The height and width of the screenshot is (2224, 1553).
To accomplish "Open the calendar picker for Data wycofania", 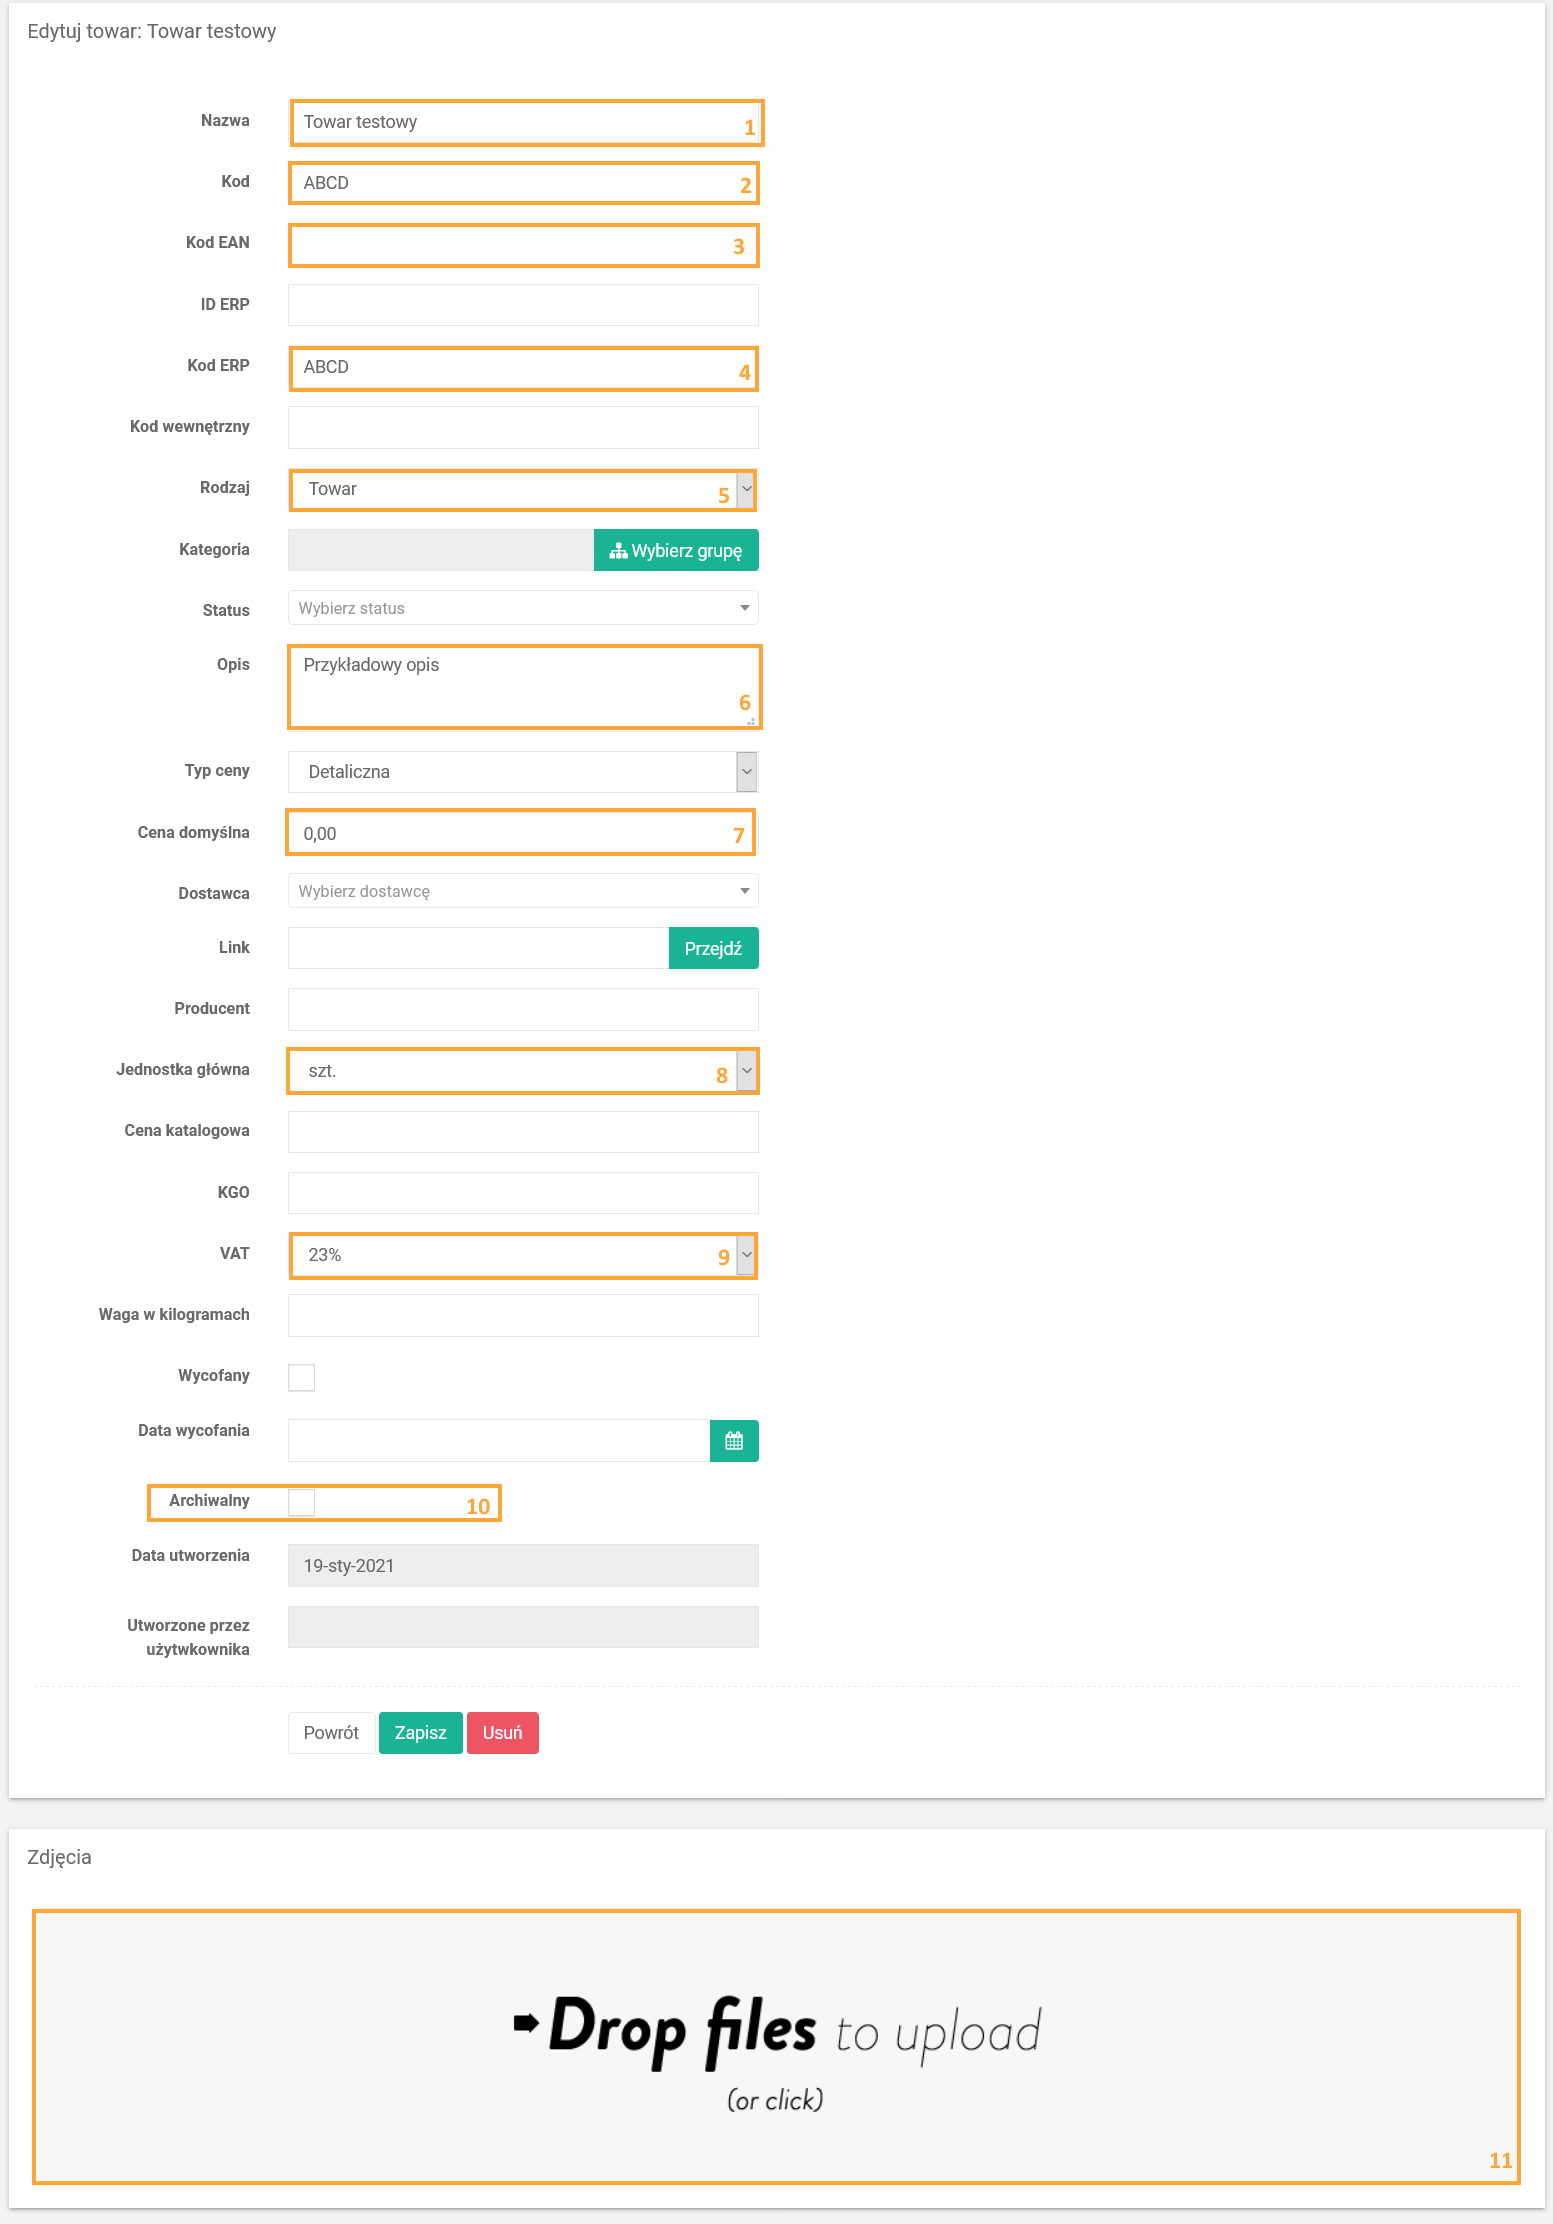I will (x=734, y=1441).
